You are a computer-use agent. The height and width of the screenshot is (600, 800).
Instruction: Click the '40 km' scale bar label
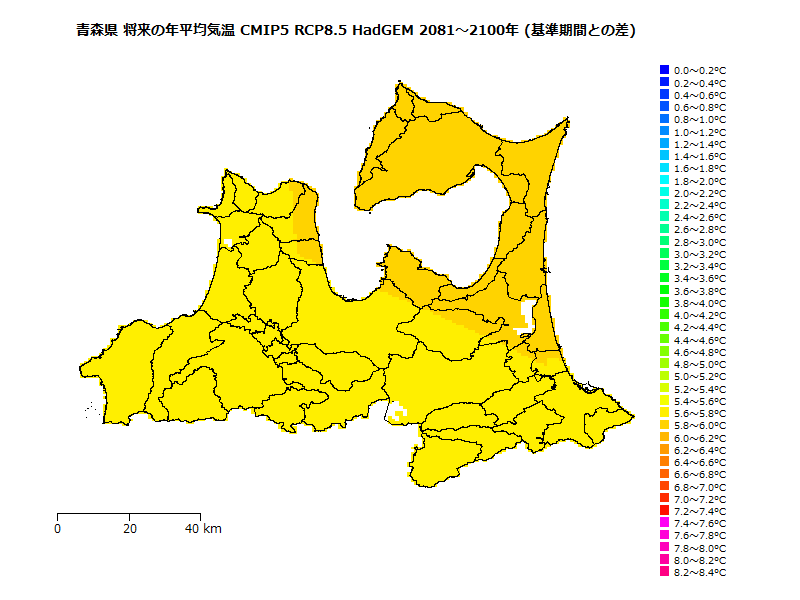coord(203,529)
